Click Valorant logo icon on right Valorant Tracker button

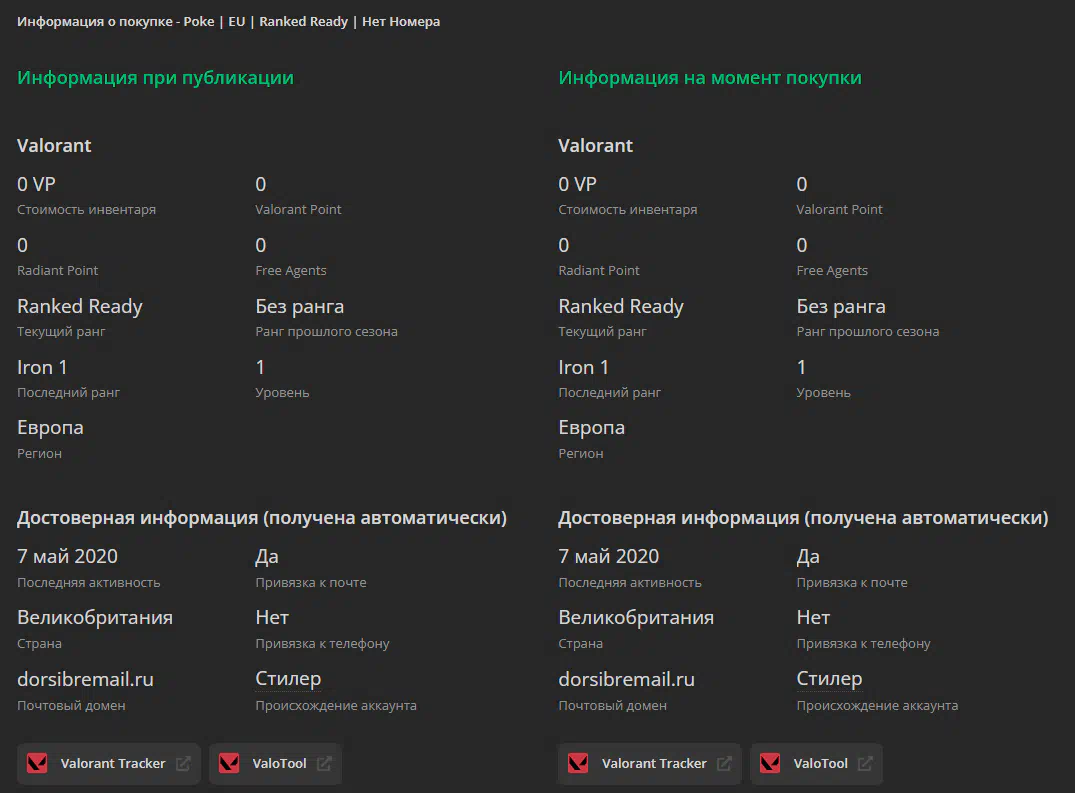[578, 764]
